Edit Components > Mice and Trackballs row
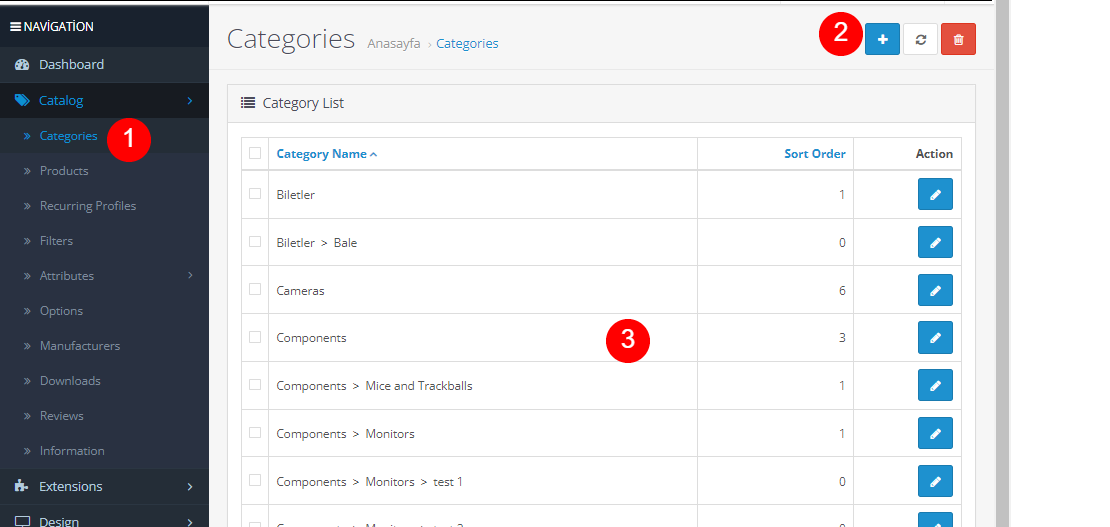Viewport: 1110px width, 527px height. (x=935, y=385)
